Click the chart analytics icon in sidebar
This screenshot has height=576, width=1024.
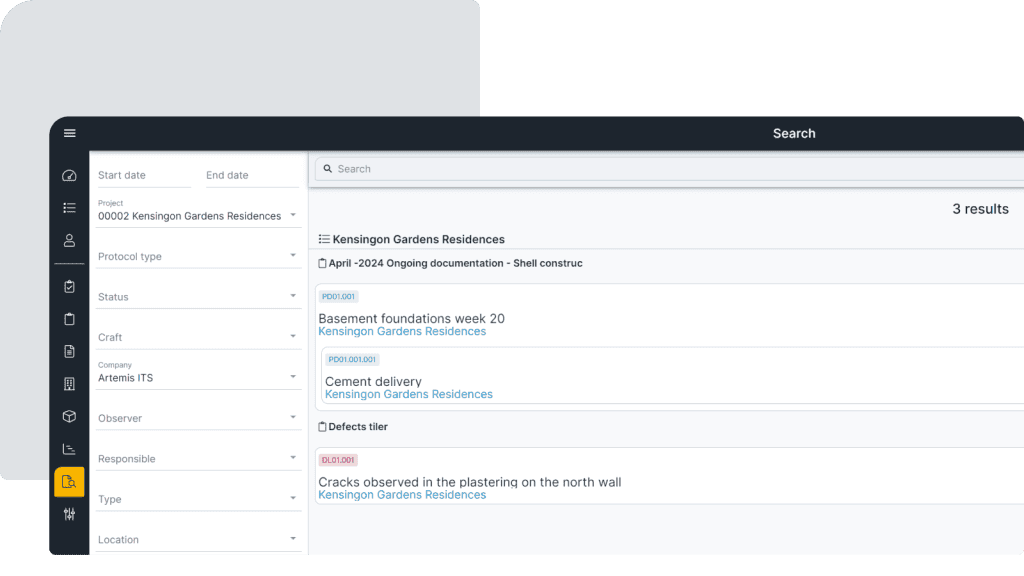pos(68,448)
